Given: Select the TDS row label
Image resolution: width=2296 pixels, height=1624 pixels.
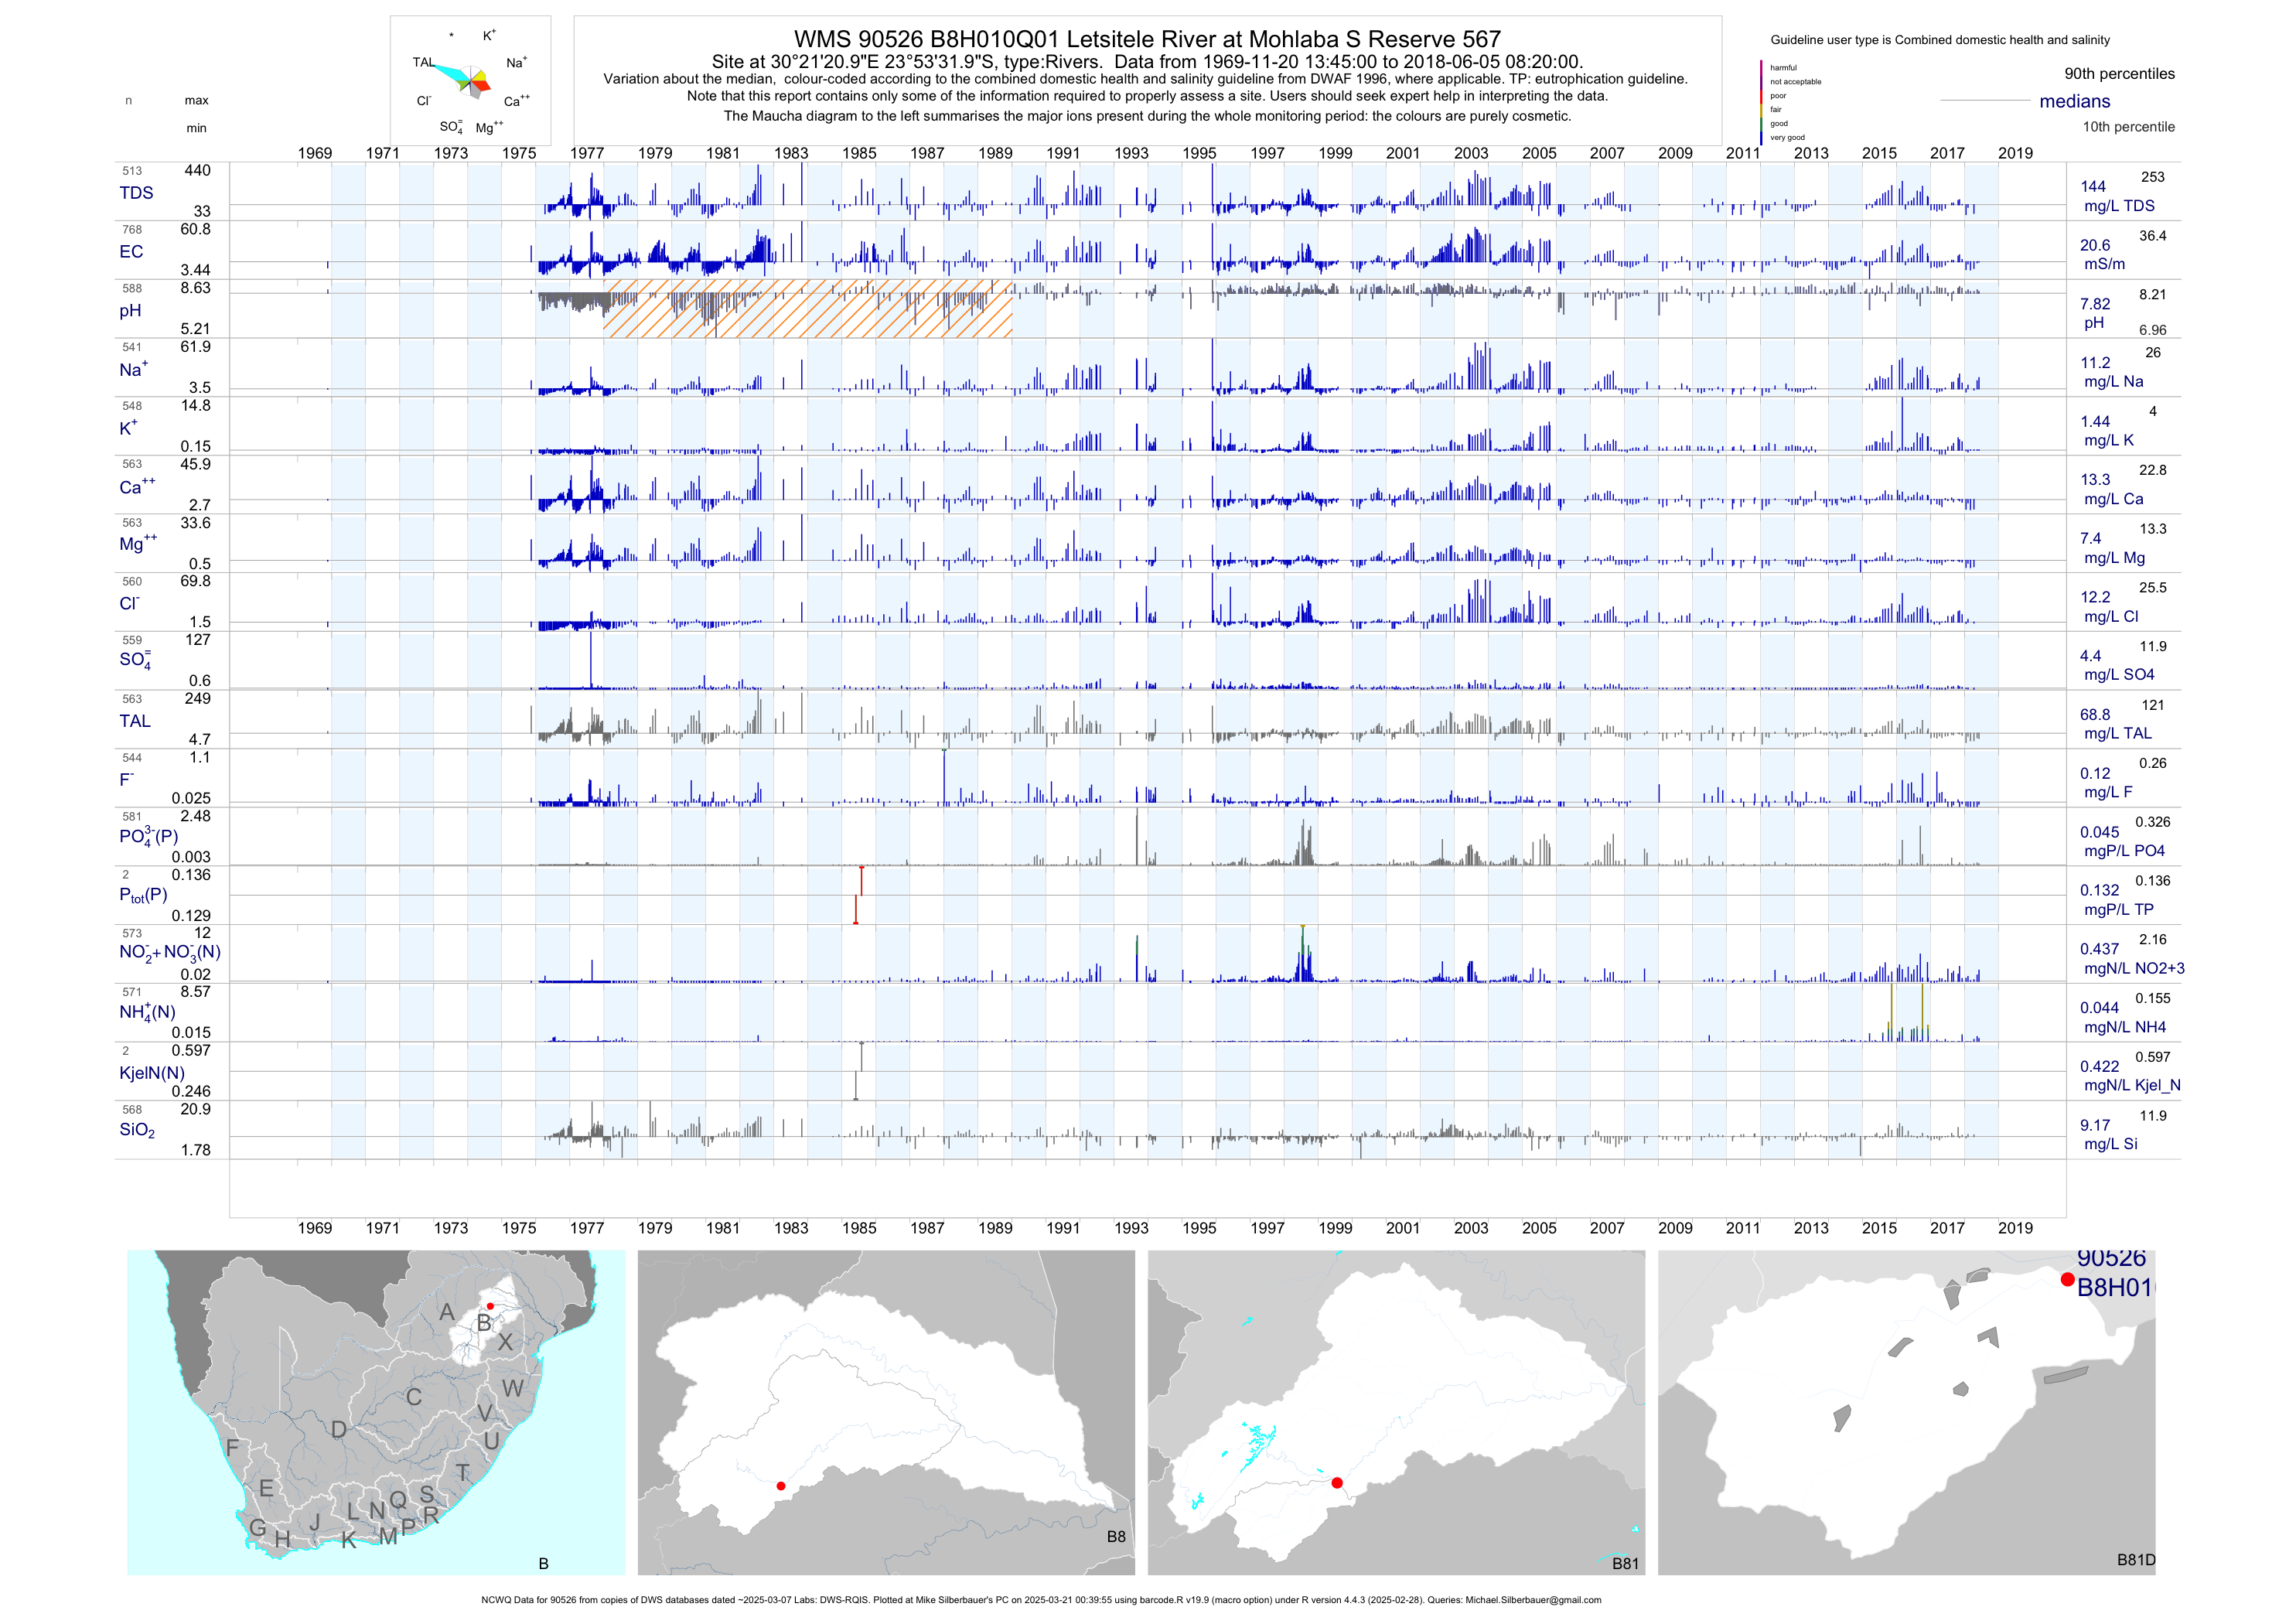Looking at the screenshot, I should [x=136, y=193].
